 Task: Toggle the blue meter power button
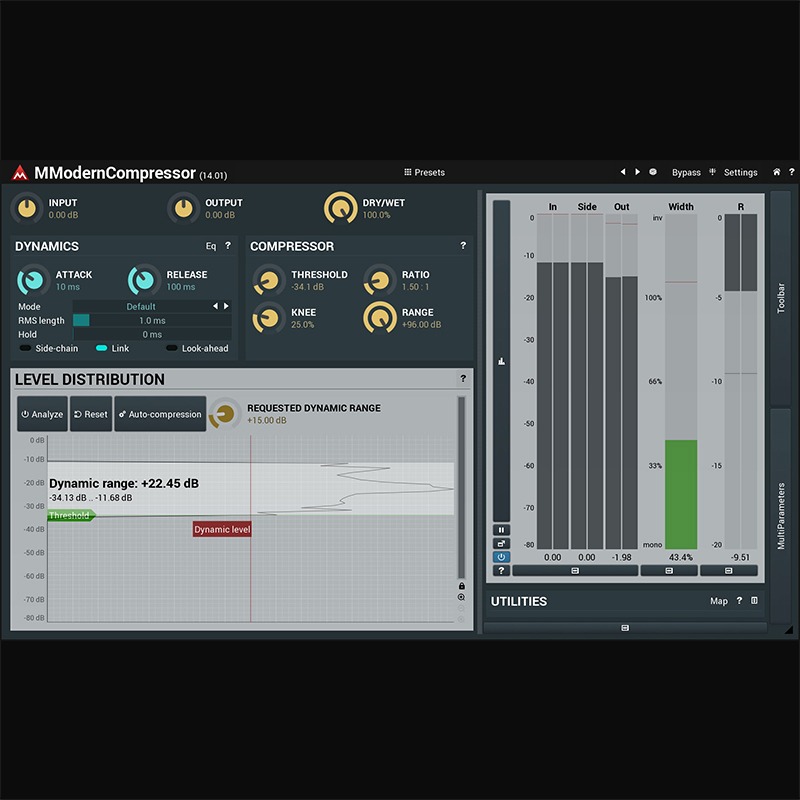(x=501, y=557)
